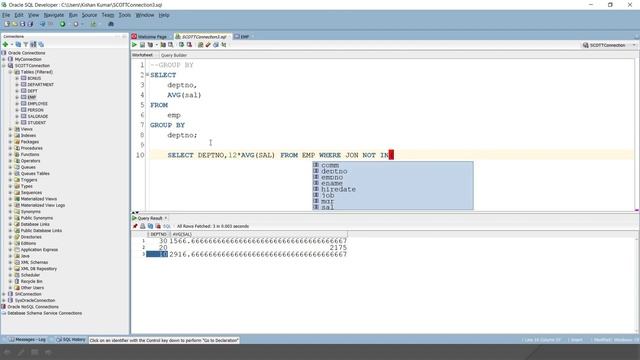Screen dimensions: 640x360
Task: Open the File menu
Action: [6, 15]
